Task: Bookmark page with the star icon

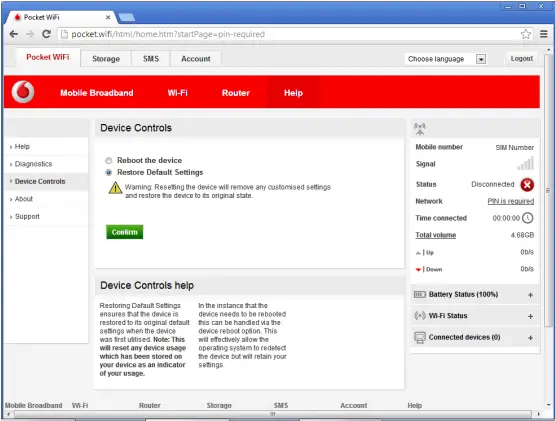Action: 526,34
